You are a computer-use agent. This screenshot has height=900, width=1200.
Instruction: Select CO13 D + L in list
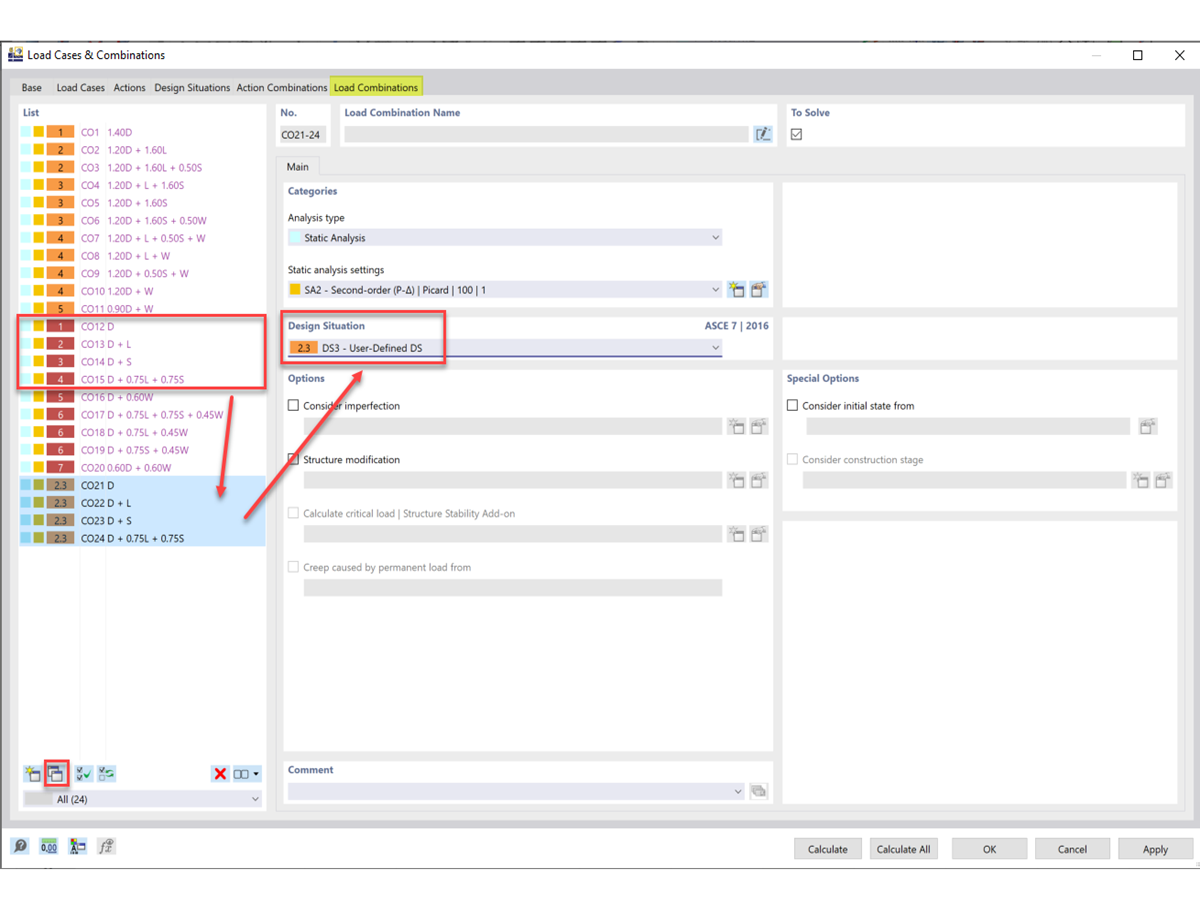142,344
